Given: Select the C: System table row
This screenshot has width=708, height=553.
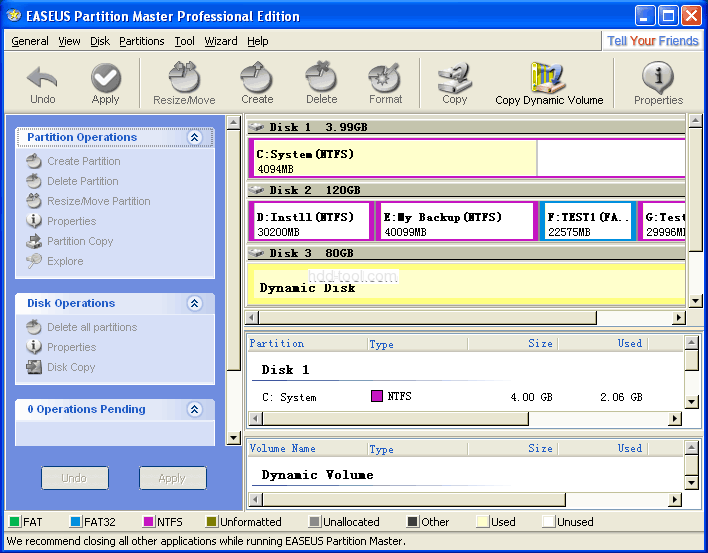Looking at the screenshot, I should (x=465, y=397).
